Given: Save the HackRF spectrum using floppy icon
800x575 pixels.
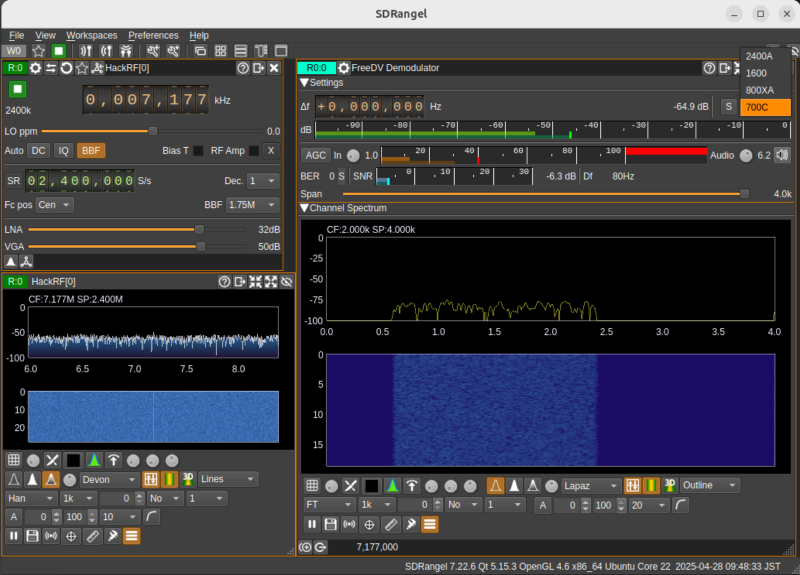Looking at the screenshot, I should click(x=32, y=536).
